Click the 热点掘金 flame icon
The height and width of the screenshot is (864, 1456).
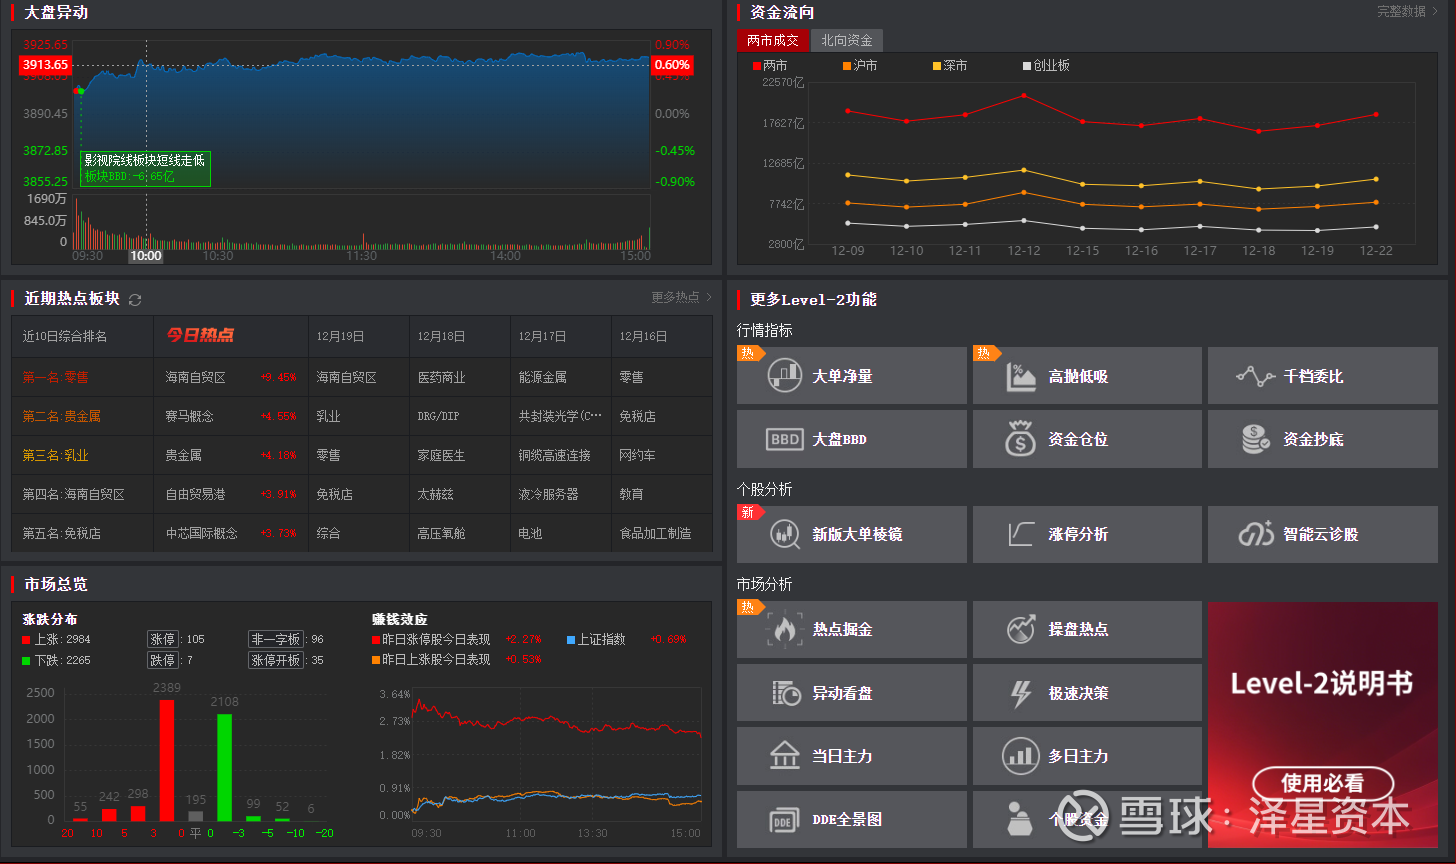(x=785, y=629)
